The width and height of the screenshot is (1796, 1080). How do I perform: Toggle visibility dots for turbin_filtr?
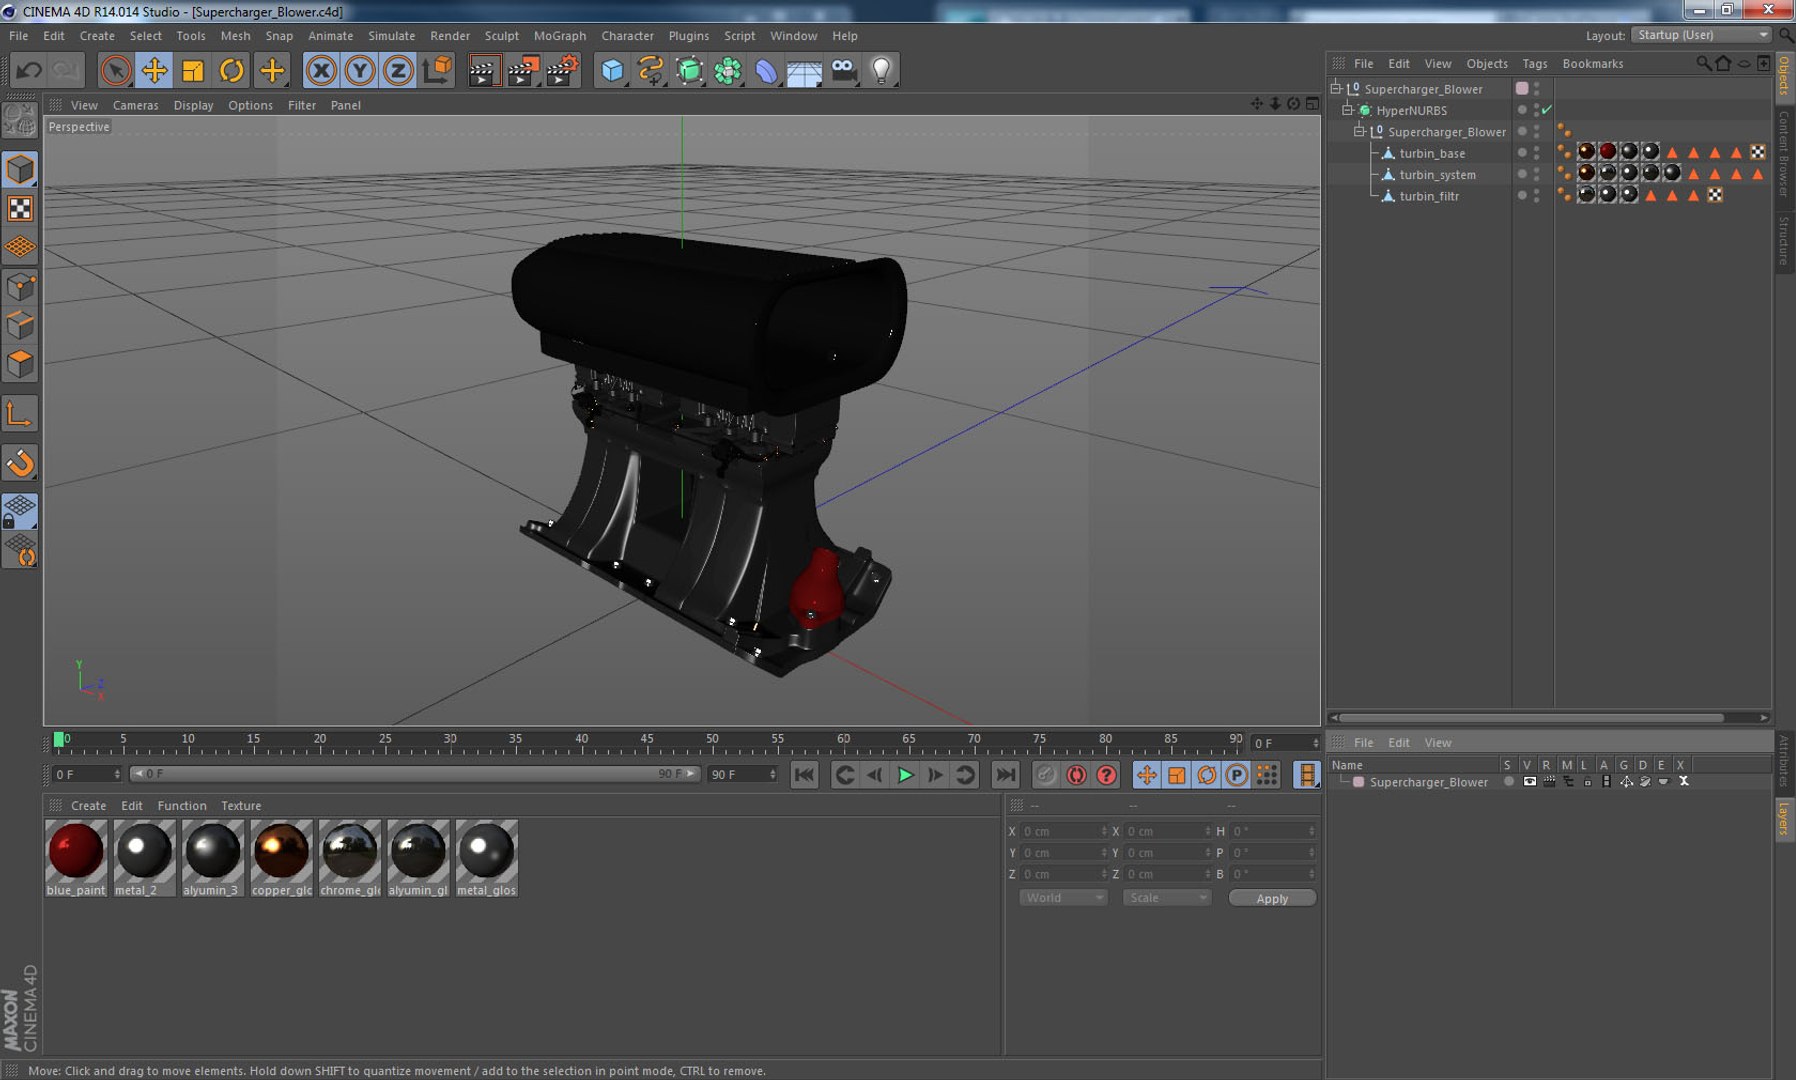coord(1537,196)
